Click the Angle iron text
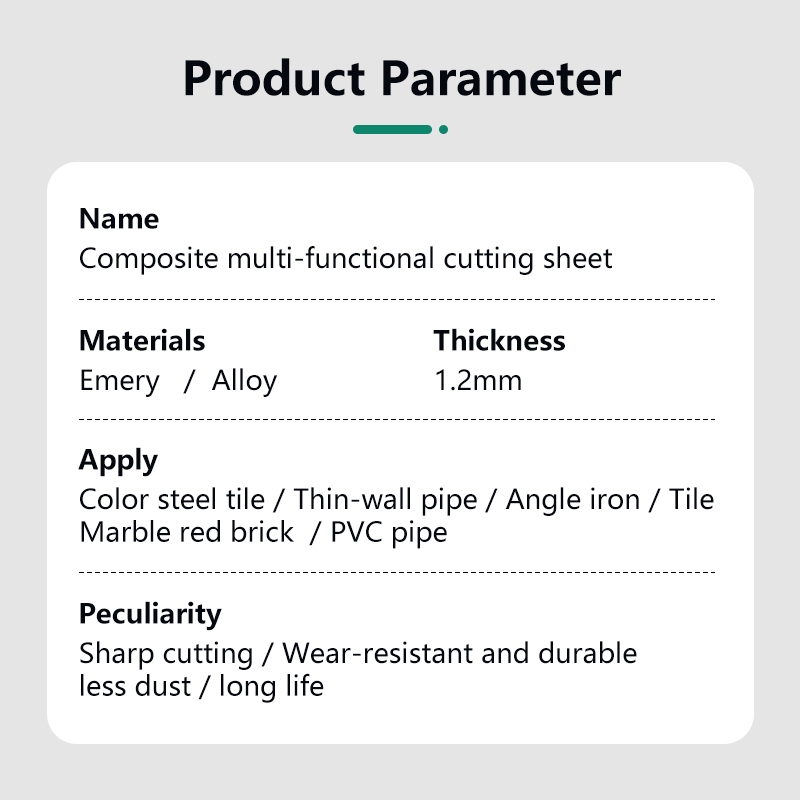The image size is (800, 800). click(573, 501)
